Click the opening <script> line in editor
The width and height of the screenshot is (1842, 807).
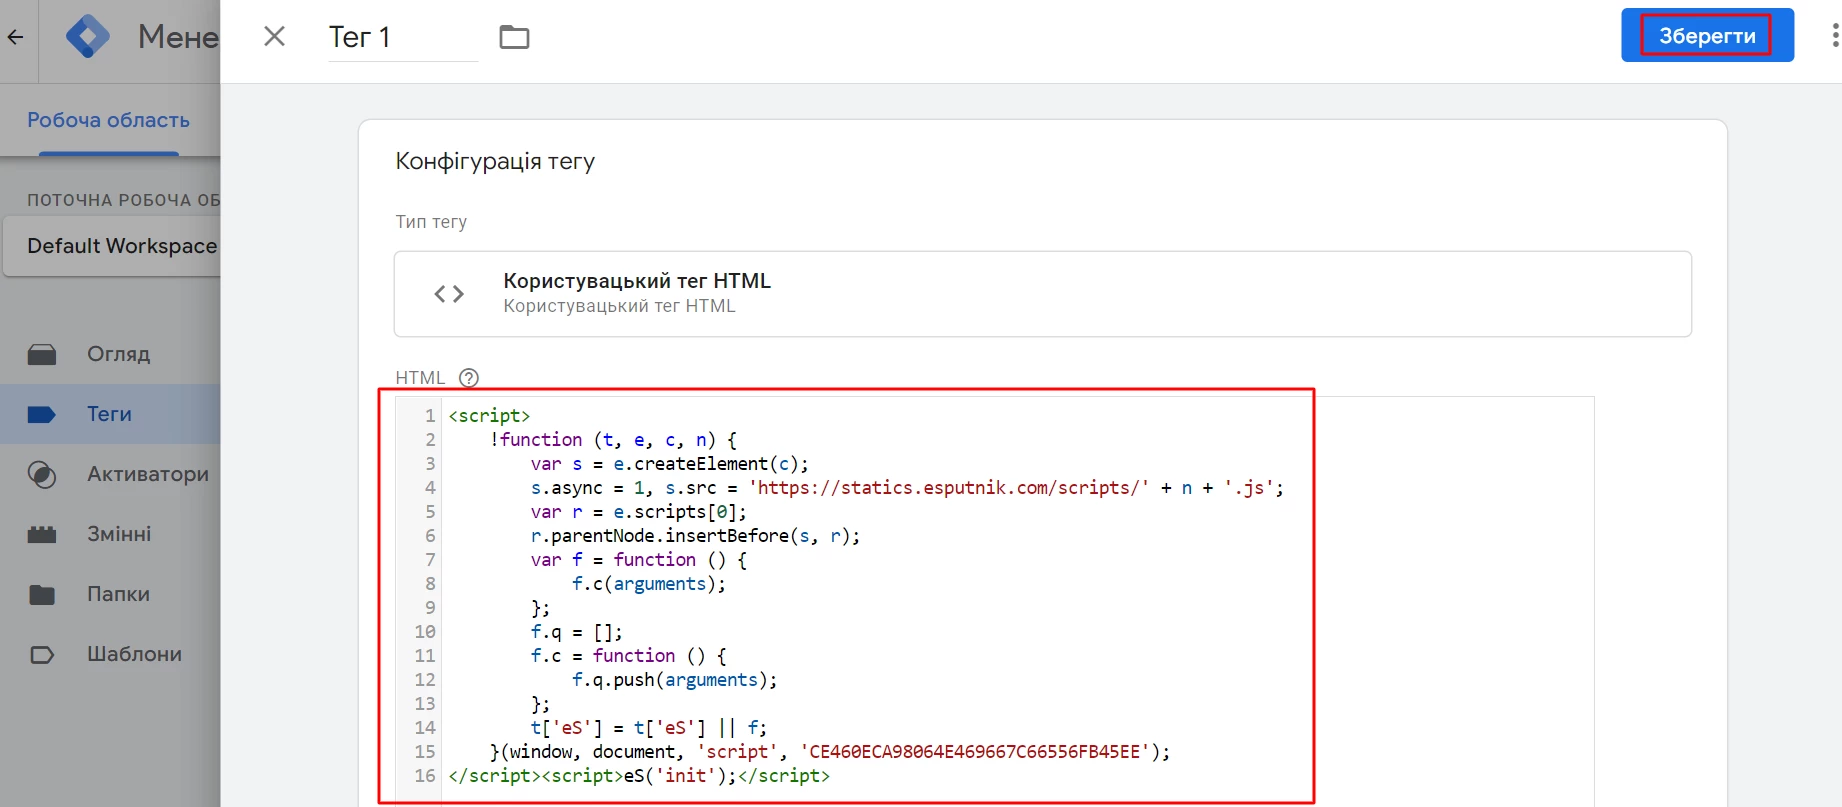click(489, 416)
